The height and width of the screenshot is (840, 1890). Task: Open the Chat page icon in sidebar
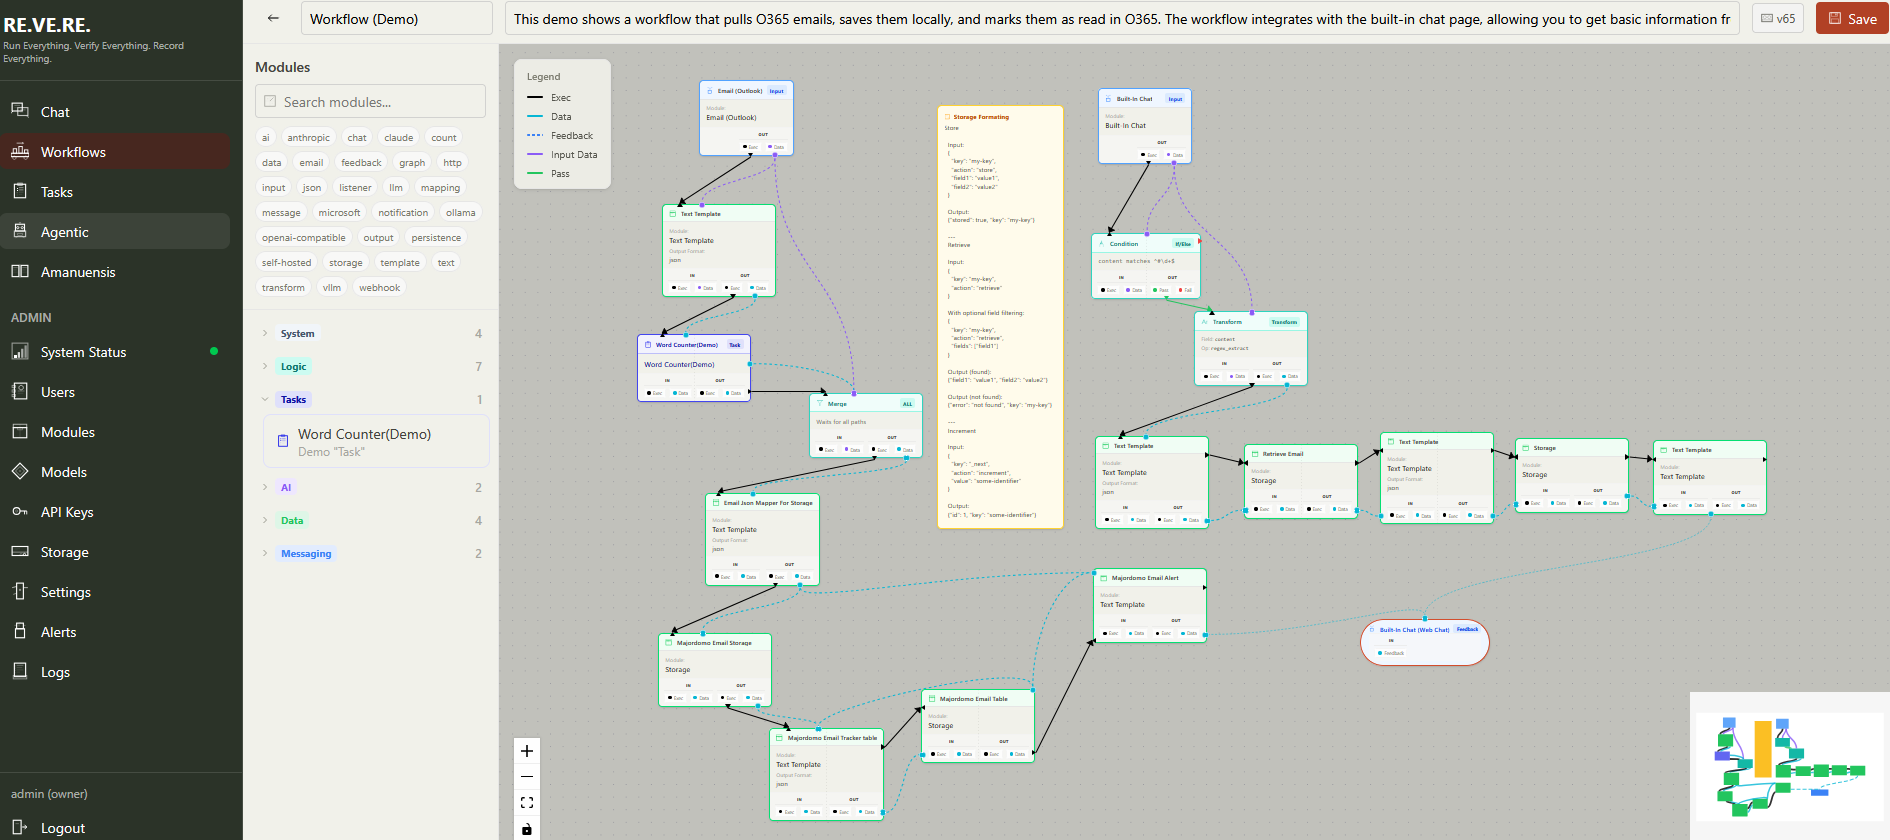20,111
